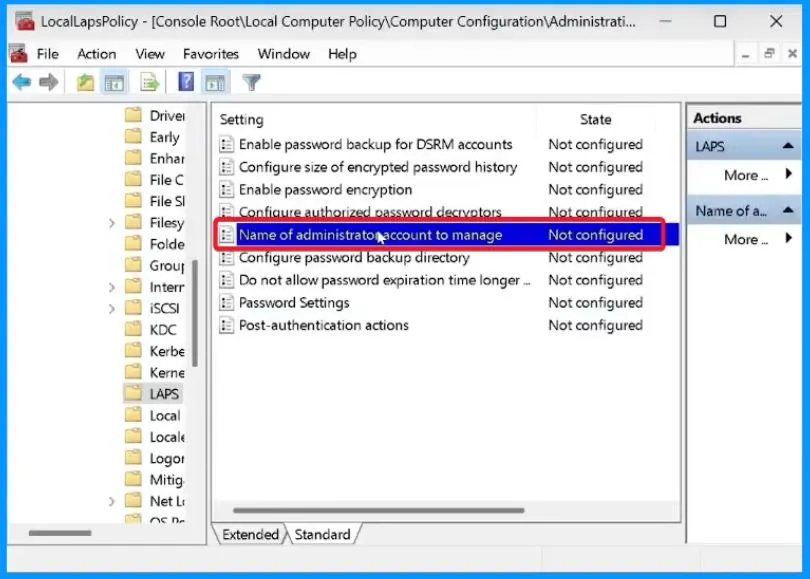Switch to the Standard tab
810x579 pixels.
(322, 534)
